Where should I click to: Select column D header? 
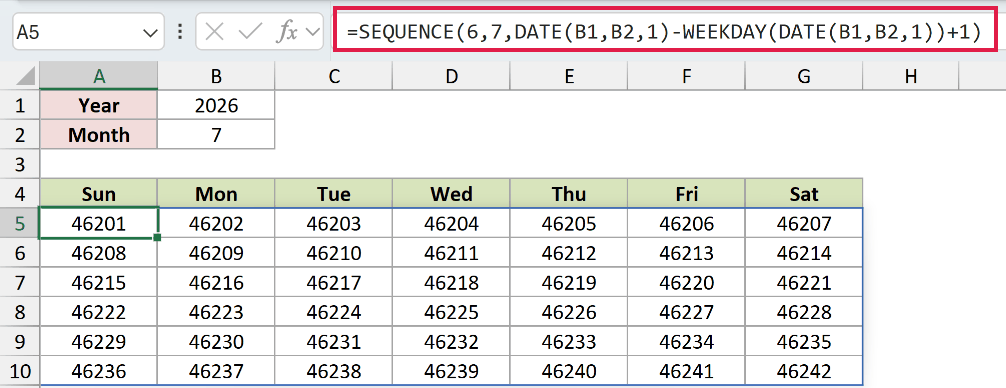click(x=452, y=76)
